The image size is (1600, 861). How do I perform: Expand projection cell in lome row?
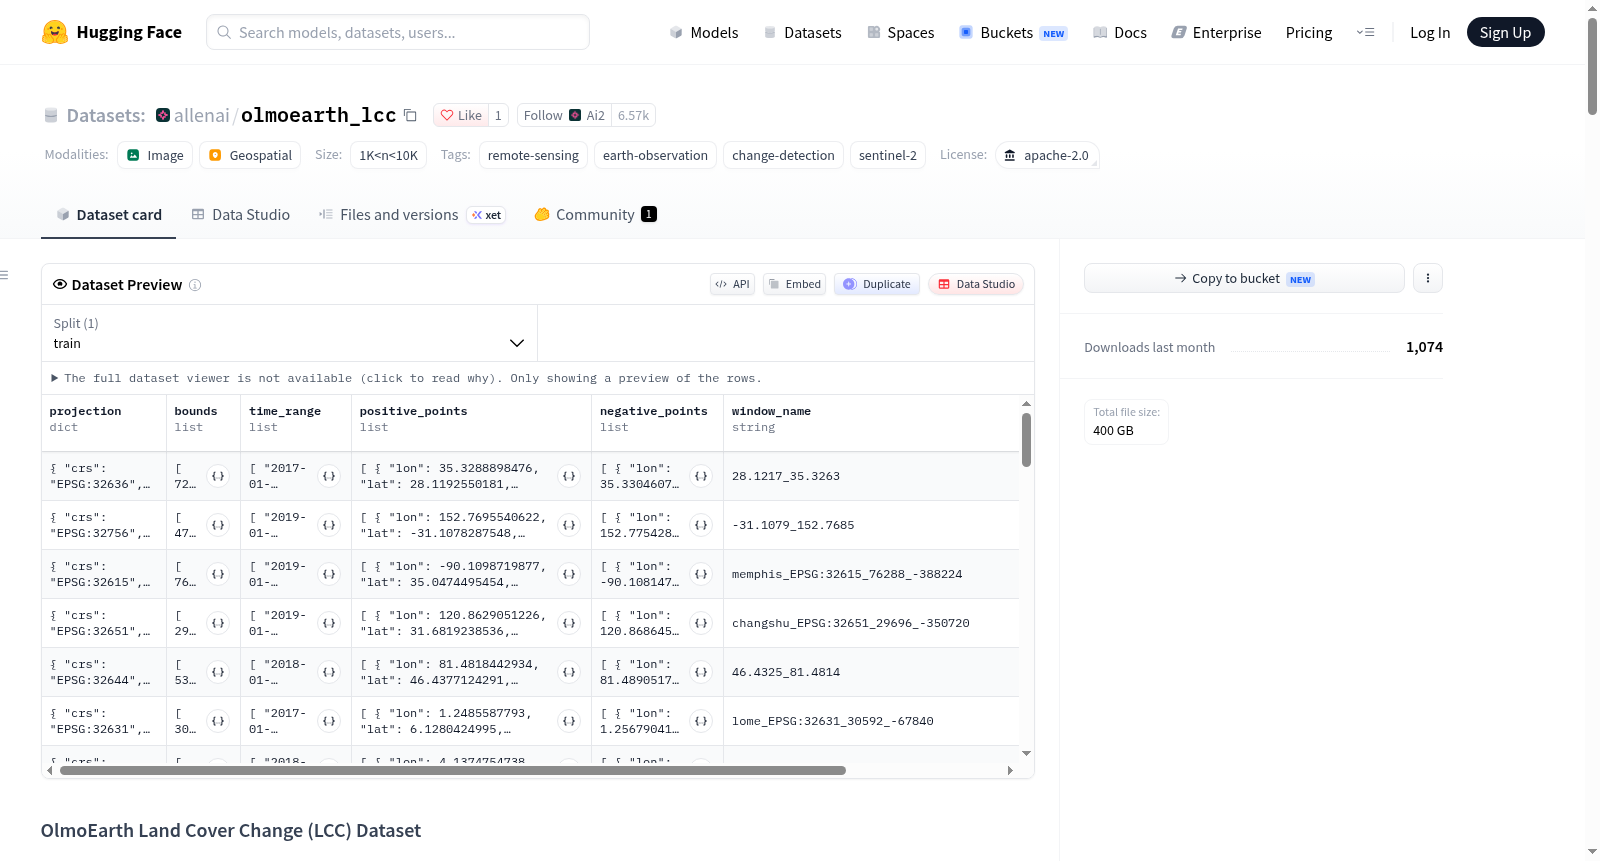point(104,721)
